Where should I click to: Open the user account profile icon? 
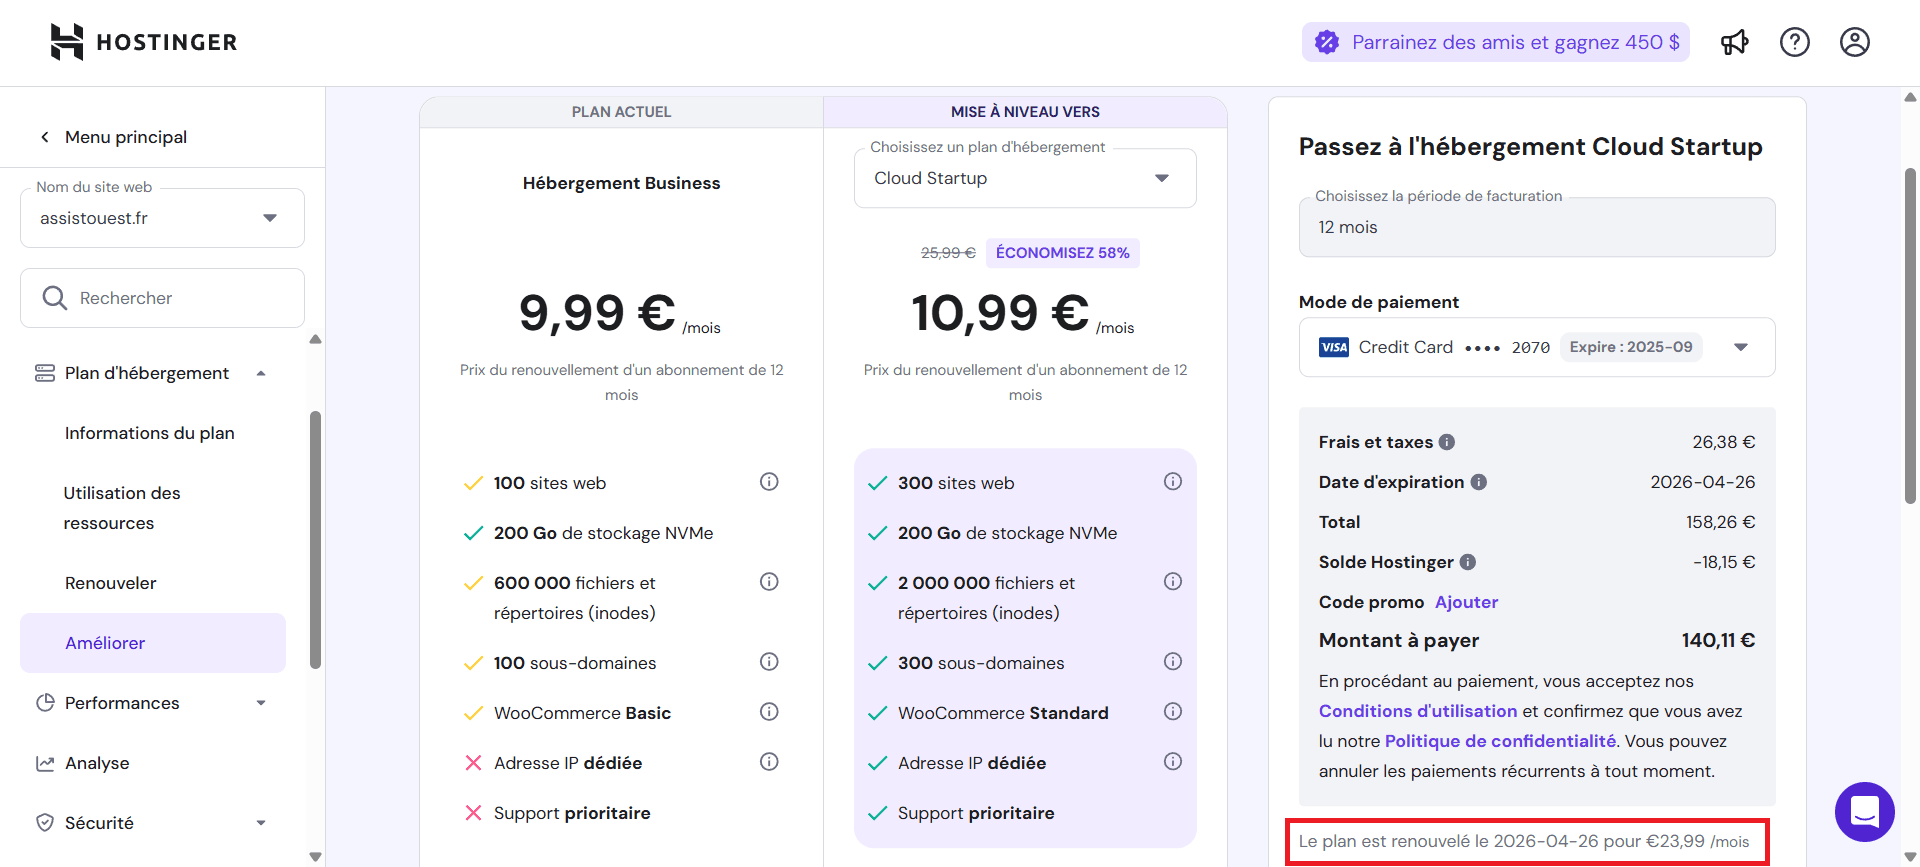[1854, 42]
